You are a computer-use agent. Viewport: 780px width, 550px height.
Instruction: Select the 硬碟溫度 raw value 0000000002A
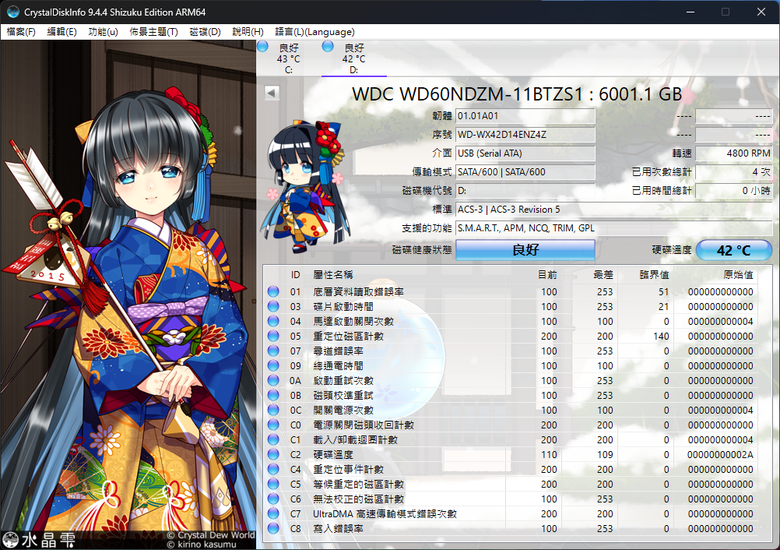coord(720,455)
